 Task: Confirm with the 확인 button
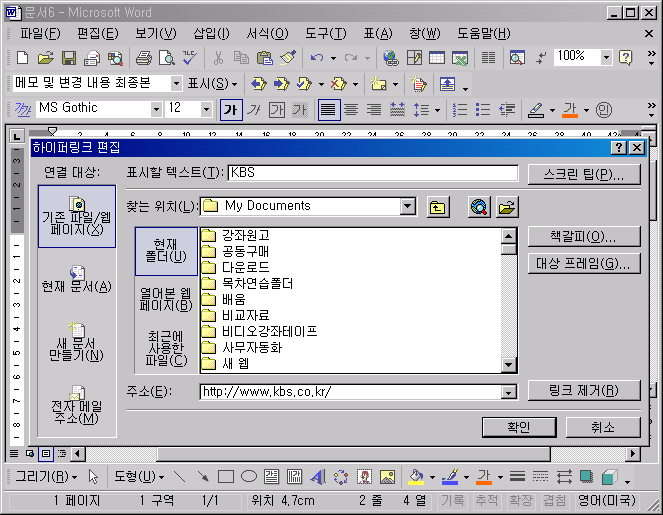point(519,427)
